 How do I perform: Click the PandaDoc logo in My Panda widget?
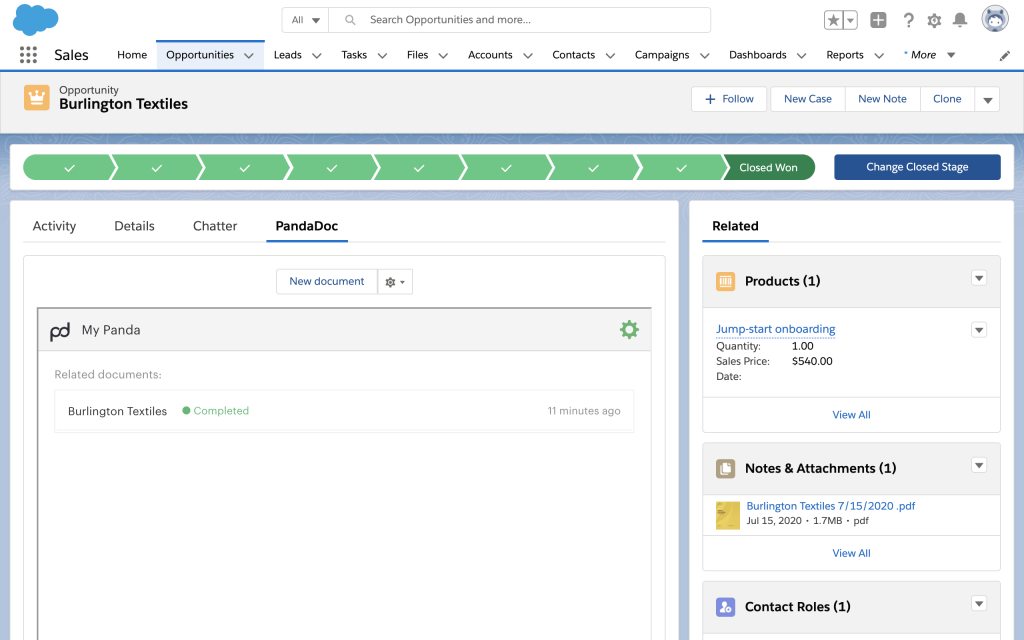point(60,328)
